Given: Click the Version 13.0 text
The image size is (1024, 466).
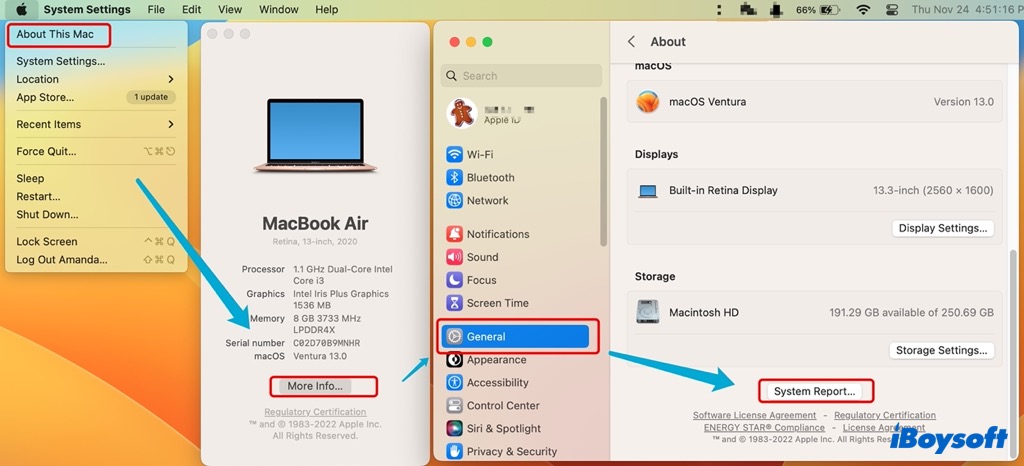Looking at the screenshot, I should [963, 102].
